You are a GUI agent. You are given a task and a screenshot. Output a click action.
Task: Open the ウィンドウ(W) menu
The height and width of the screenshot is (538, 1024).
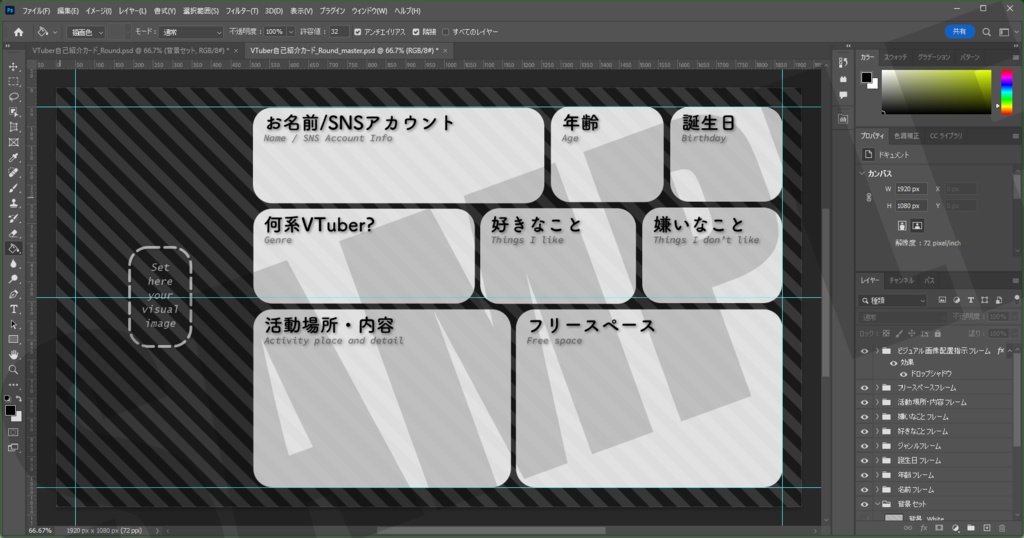(x=369, y=11)
